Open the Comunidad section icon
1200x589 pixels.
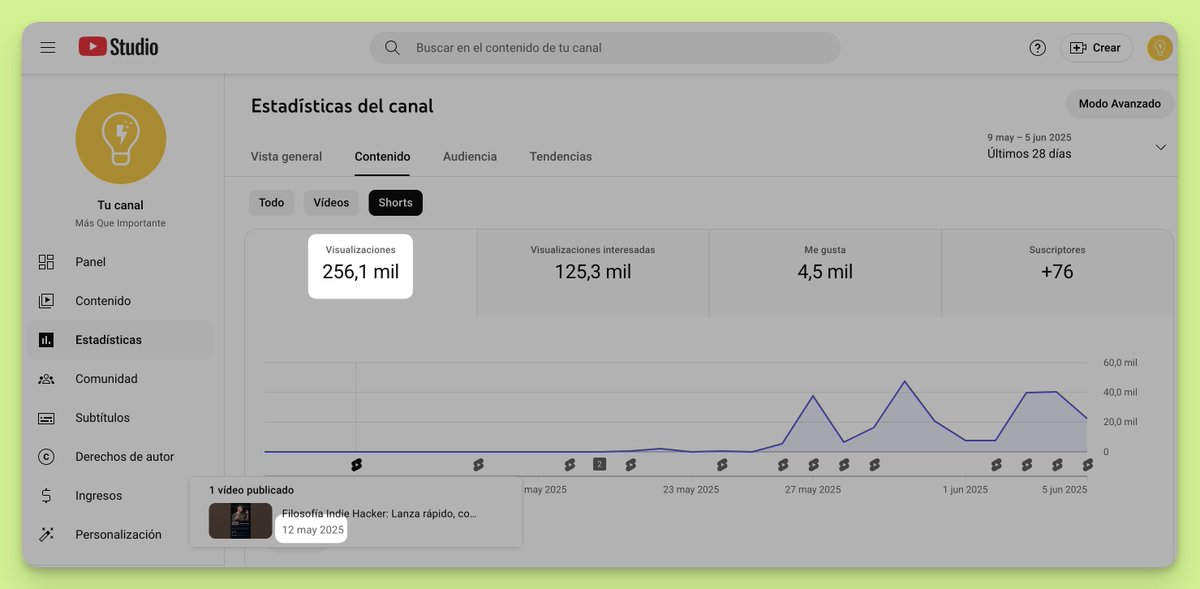46,378
